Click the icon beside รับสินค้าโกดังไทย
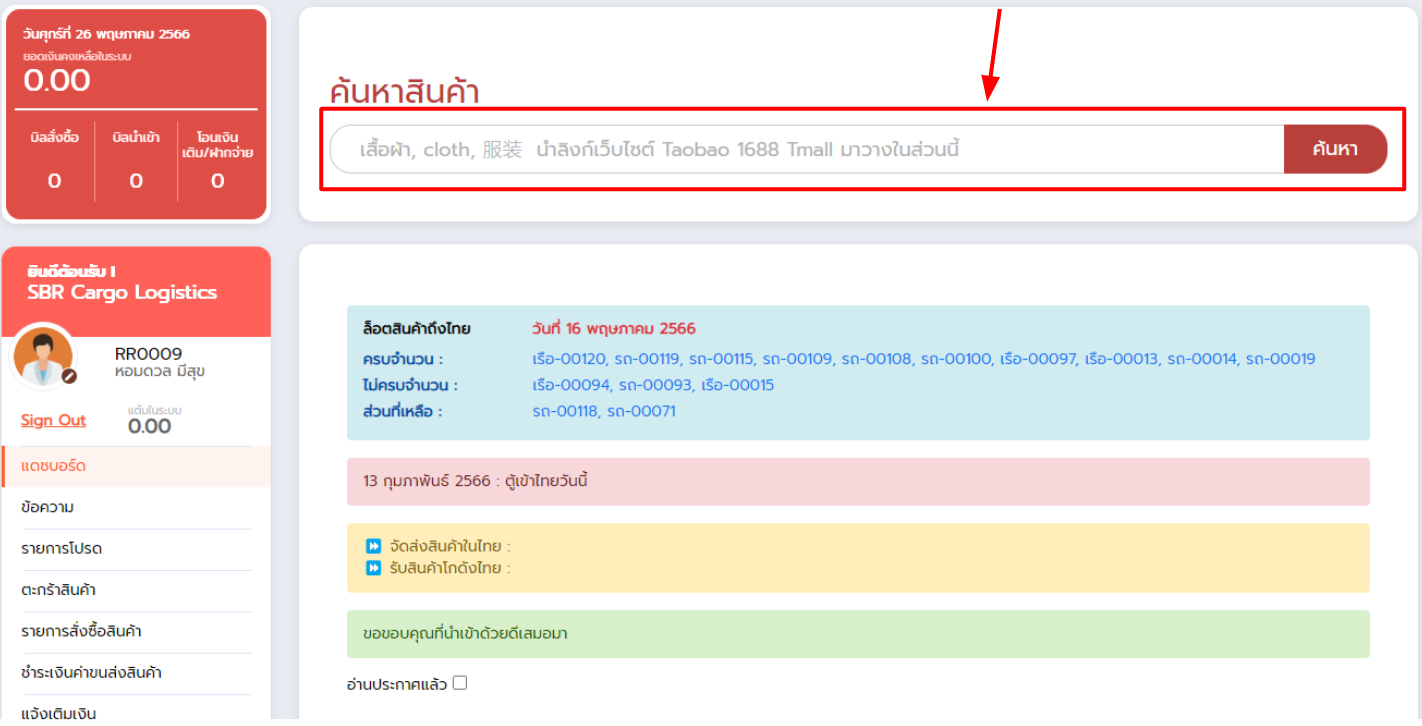Viewport: 1422px width, 726px height. coord(373,568)
